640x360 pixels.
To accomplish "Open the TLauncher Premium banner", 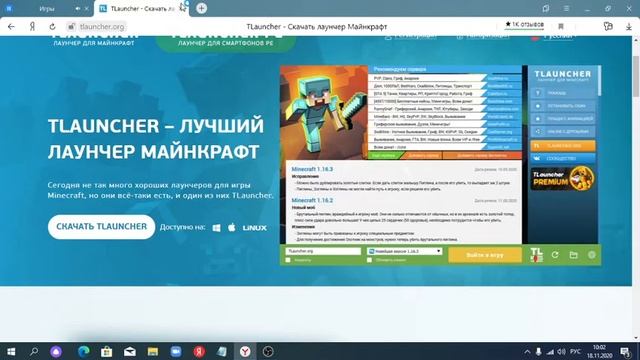I will pos(562,178).
